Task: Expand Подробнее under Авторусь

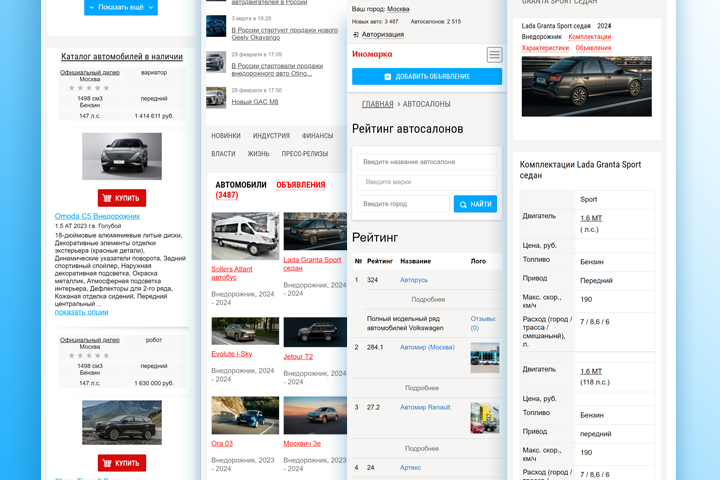Action: [x=428, y=299]
